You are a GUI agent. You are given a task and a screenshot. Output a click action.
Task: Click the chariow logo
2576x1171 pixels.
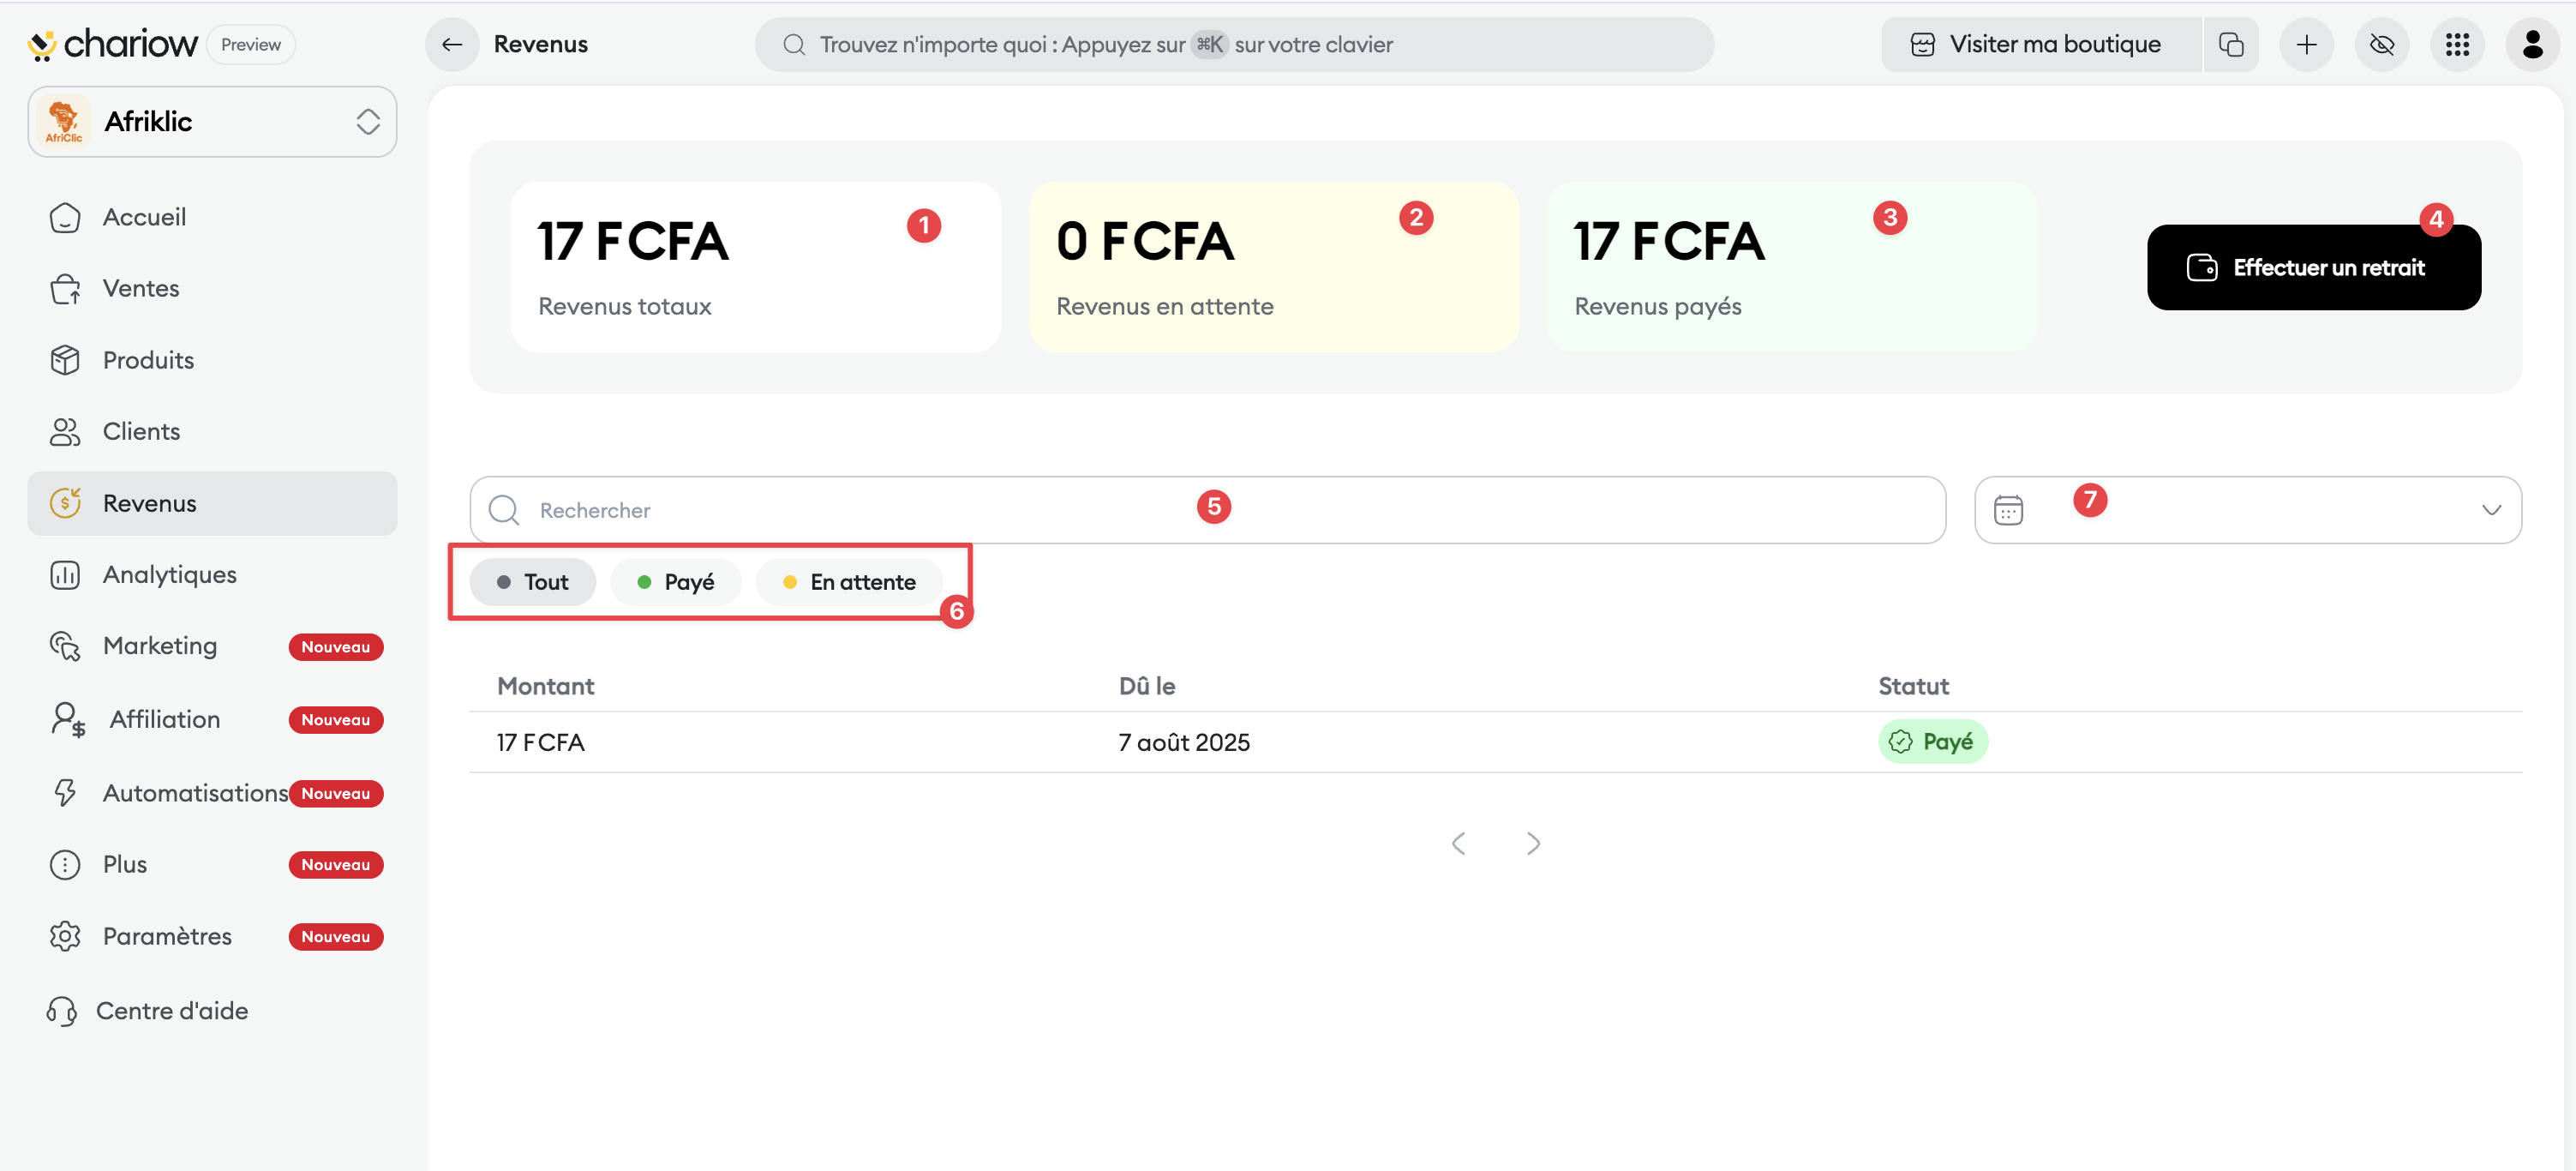(x=112, y=44)
